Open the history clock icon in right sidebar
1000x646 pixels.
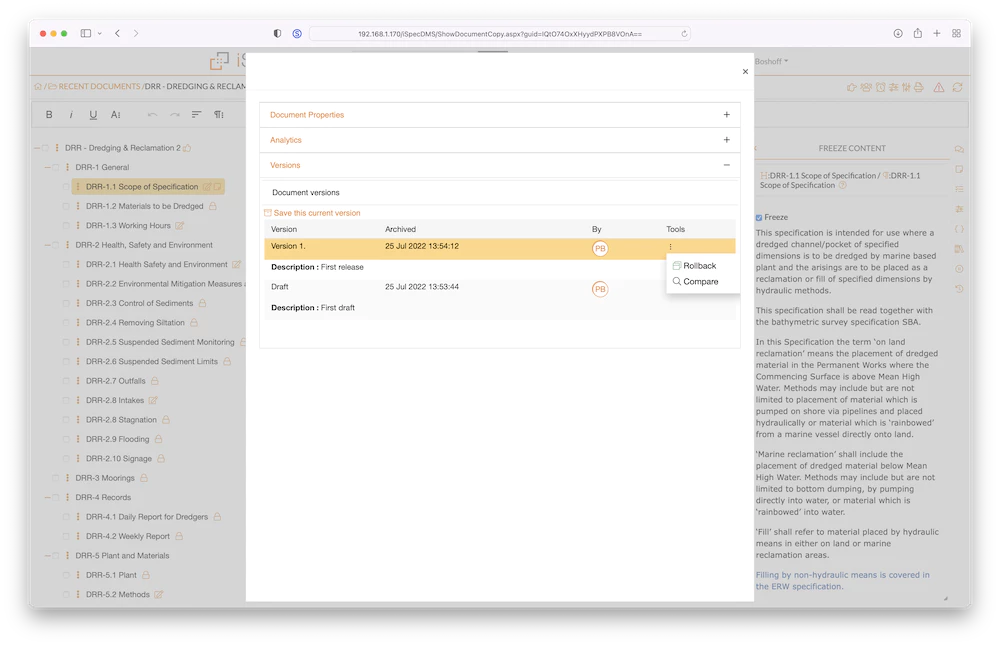tap(959, 289)
